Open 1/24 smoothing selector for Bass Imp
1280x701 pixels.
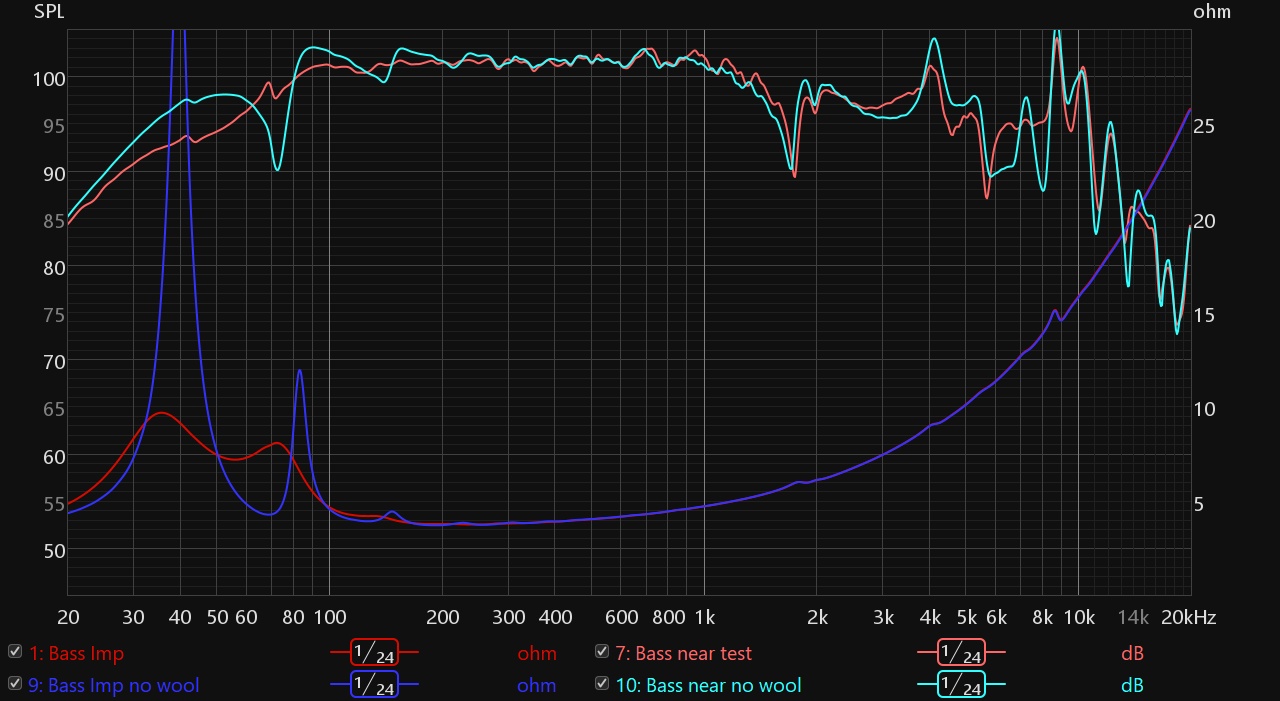(374, 653)
